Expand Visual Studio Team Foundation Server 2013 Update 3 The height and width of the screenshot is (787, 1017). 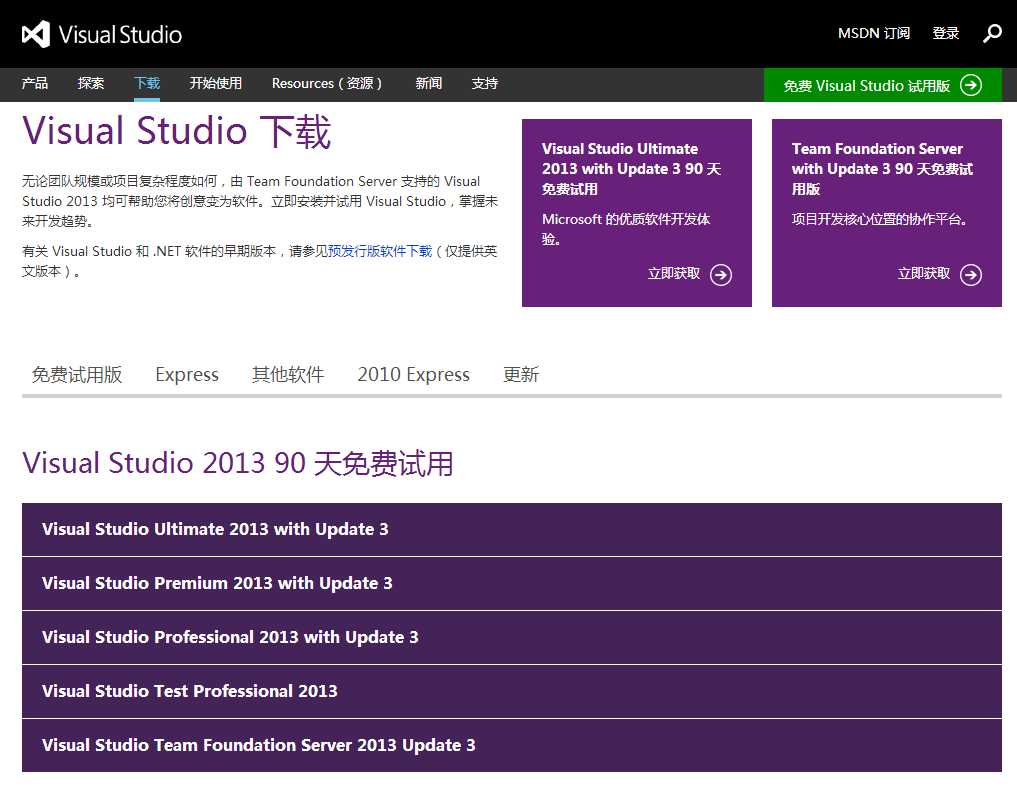tap(512, 745)
